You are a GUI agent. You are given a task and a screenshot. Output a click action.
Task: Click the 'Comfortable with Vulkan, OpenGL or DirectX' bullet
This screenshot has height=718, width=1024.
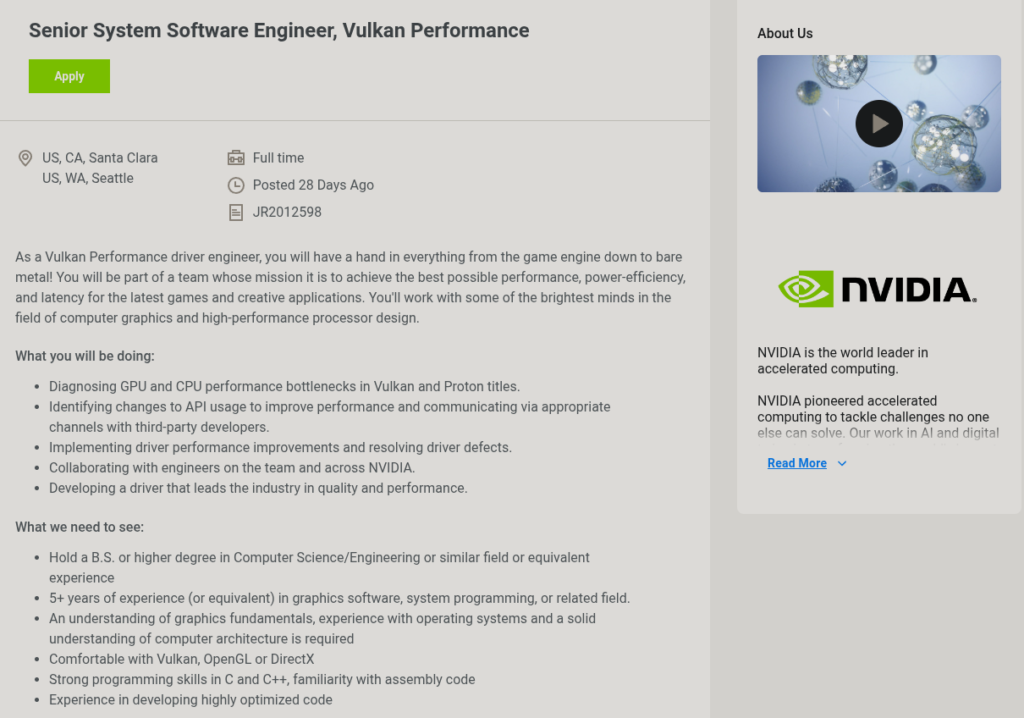(x=182, y=659)
